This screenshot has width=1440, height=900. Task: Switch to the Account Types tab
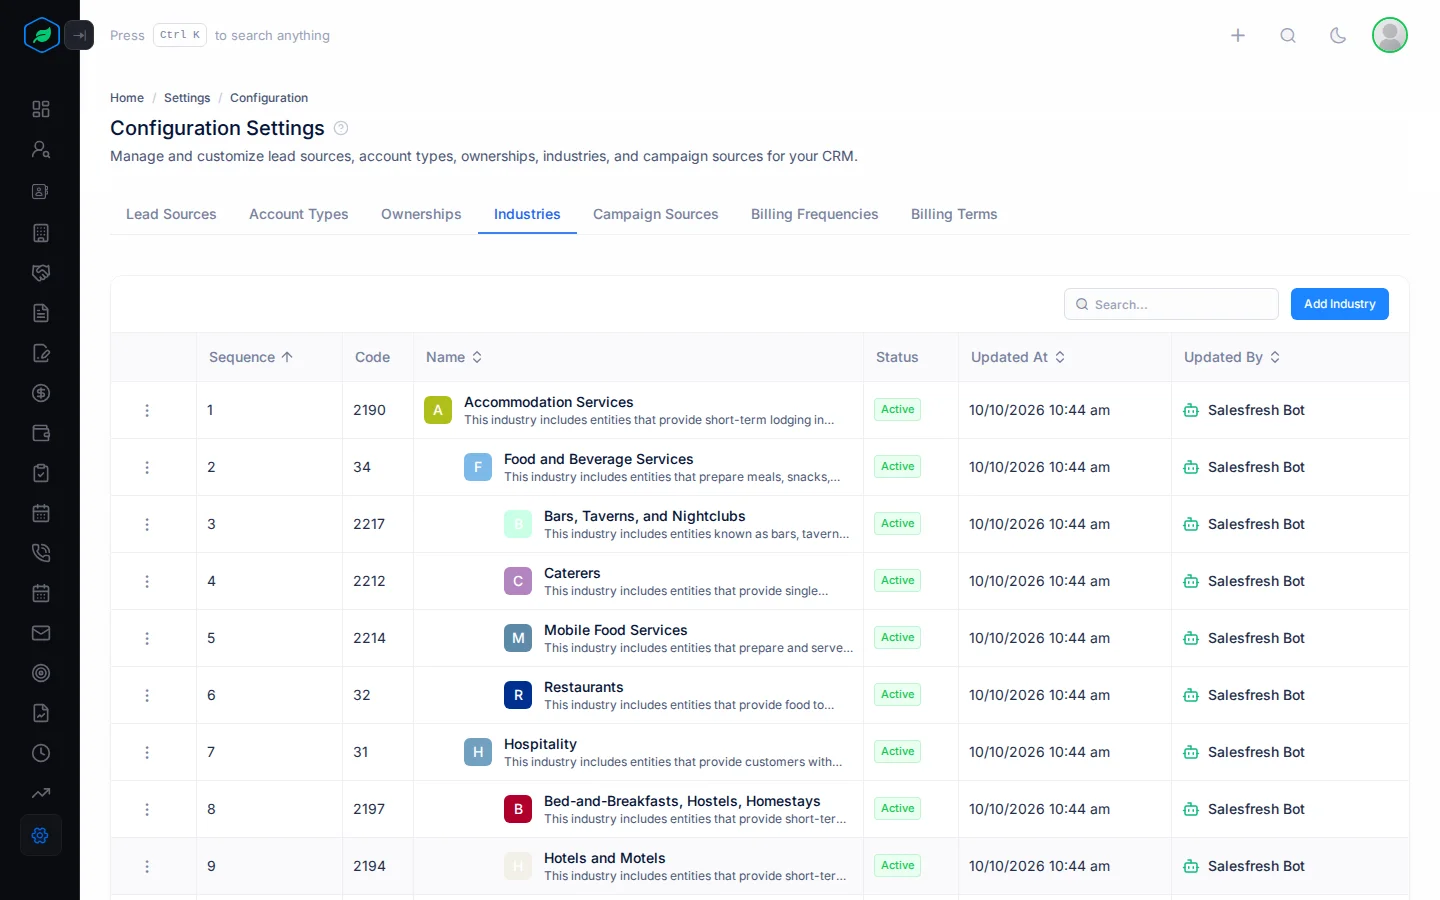point(299,214)
